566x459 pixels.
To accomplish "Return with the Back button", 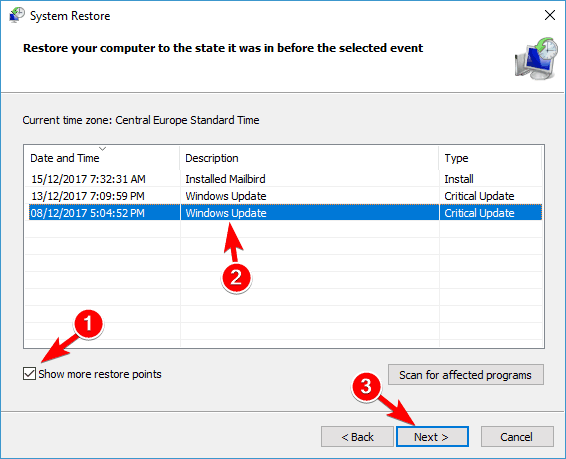I will click(x=357, y=437).
